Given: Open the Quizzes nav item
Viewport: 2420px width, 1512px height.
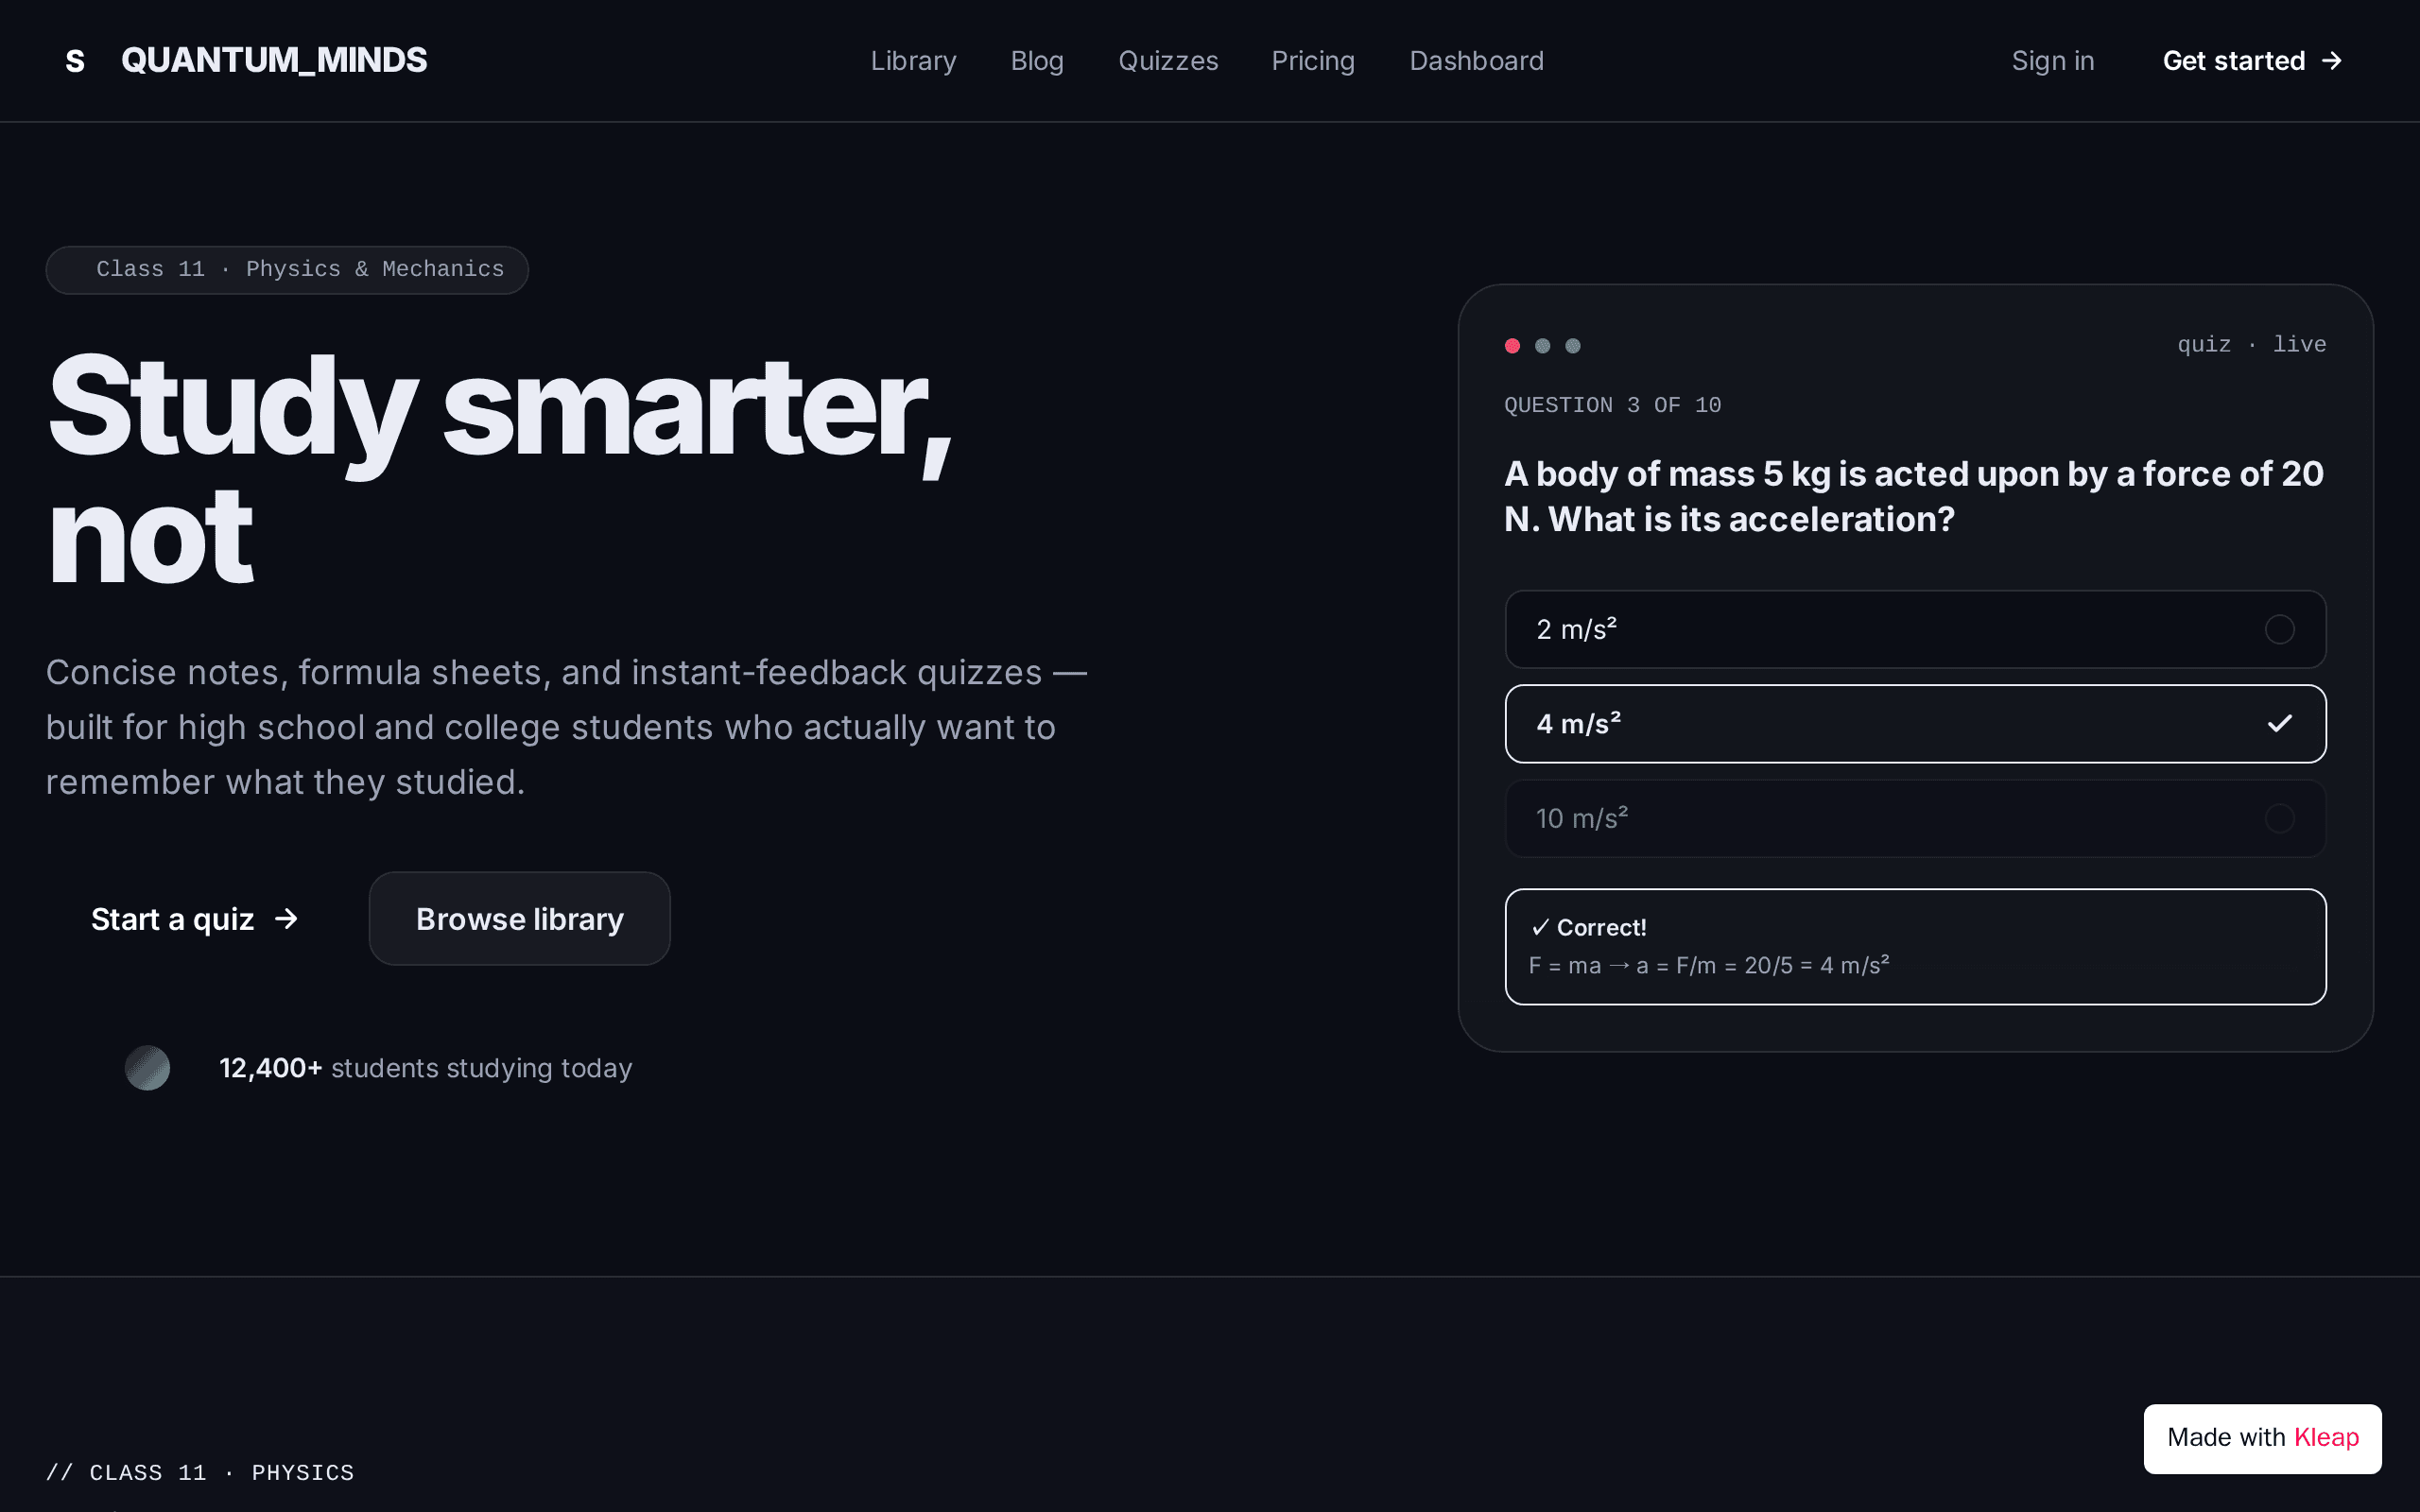Looking at the screenshot, I should (1168, 61).
